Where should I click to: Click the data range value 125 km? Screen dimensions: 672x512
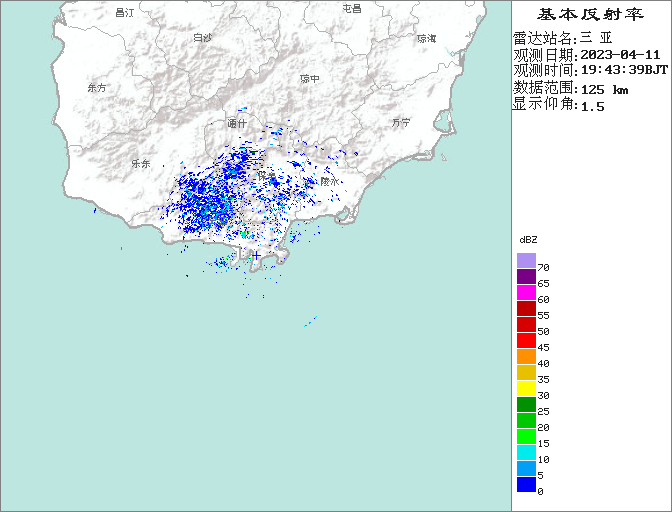click(x=604, y=90)
